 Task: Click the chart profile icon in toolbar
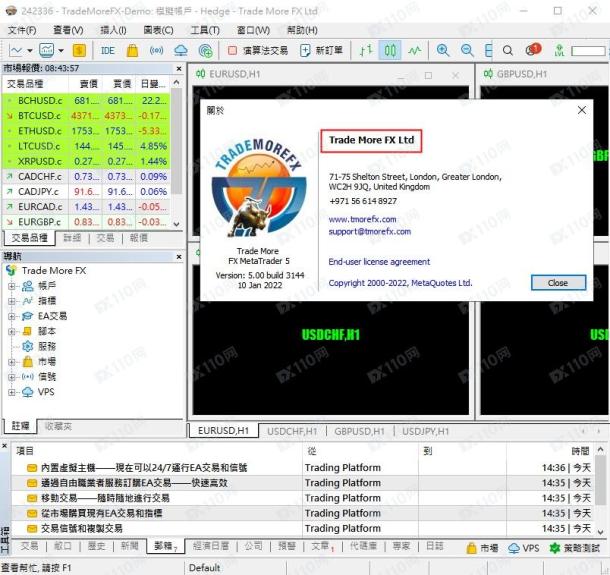tap(47, 50)
